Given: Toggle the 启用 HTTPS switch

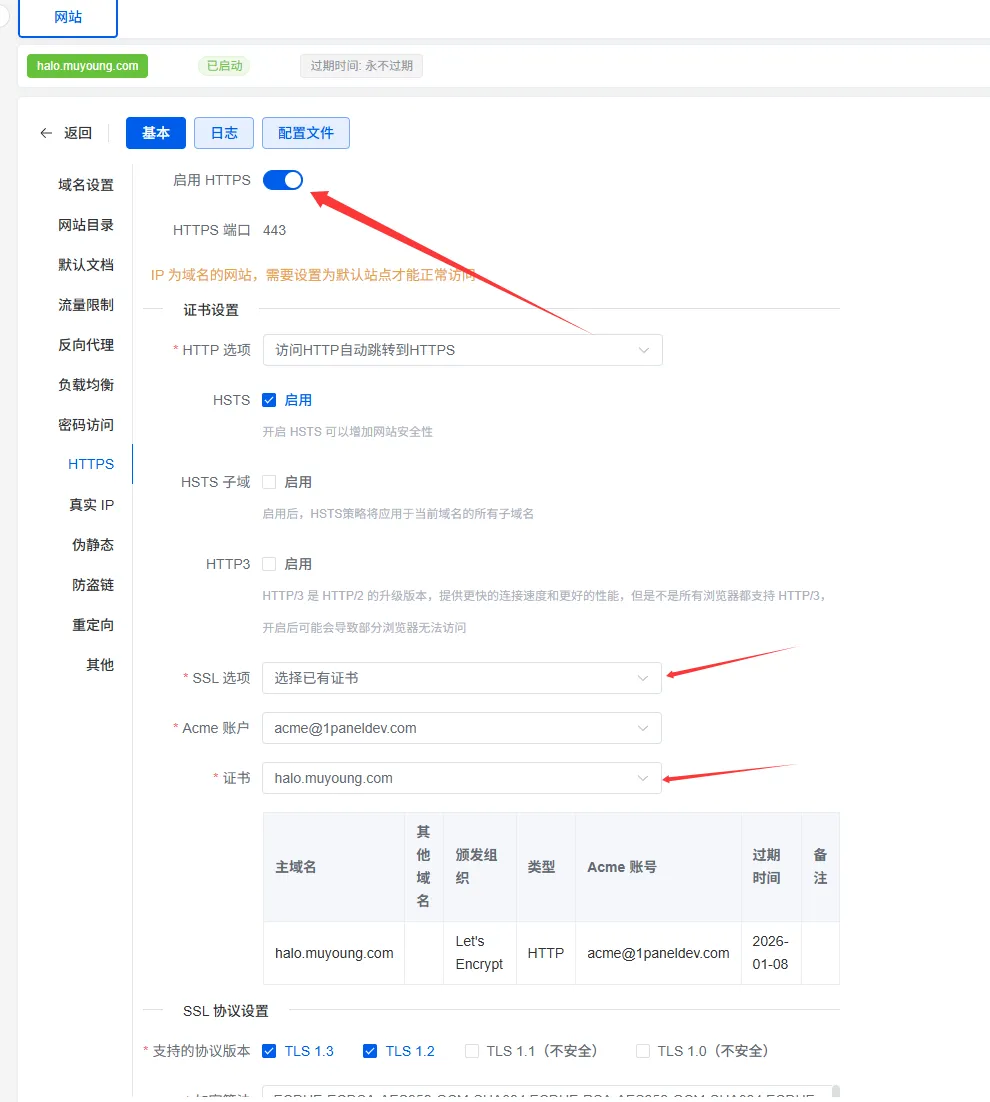Looking at the screenshot, I should pos(282,181).
